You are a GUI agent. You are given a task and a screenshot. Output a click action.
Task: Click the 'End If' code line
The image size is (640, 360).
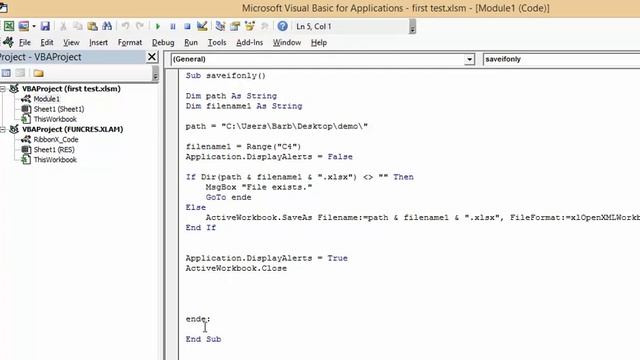(200, 228)
